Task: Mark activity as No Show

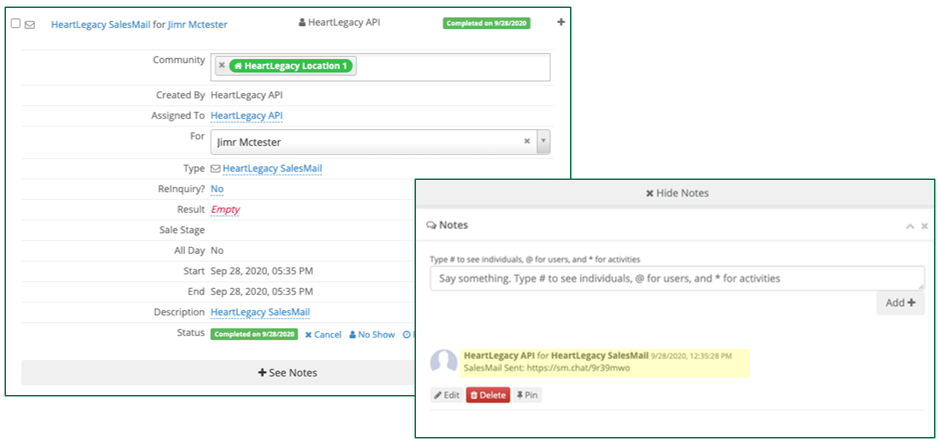Action: pos(372,335)
